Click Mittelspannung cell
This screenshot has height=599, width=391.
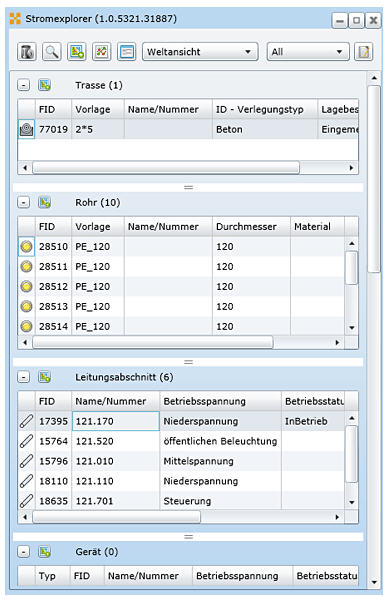(x=220, y=461)
